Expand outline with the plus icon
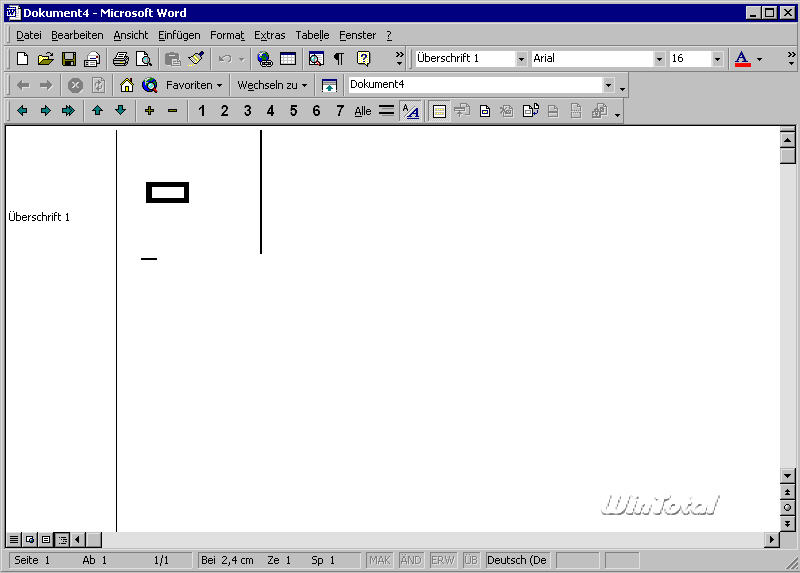Viewport: 800px width, 573px height. point(149,110)
